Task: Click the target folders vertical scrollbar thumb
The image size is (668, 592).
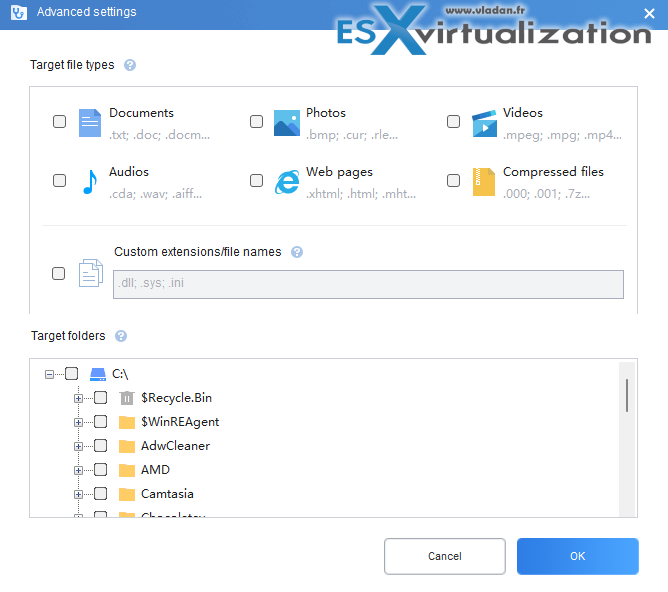Action: [627, 395]
